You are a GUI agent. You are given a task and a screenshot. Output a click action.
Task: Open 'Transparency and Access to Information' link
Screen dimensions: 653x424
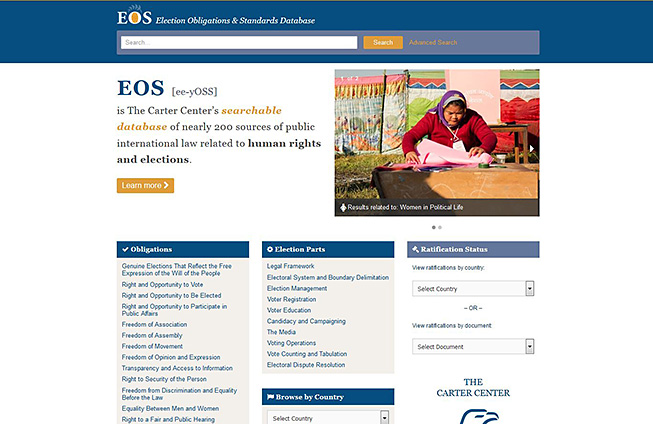click(177, 368)
